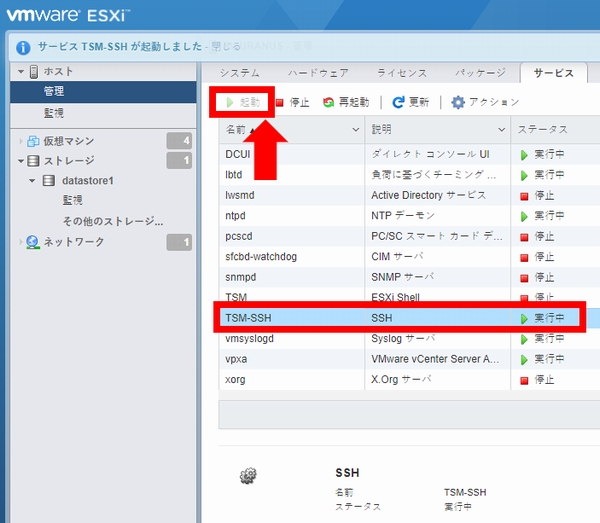Open その他のストレージ... entry
Viewport: 600px width, 523px height.
pos(113,221)
